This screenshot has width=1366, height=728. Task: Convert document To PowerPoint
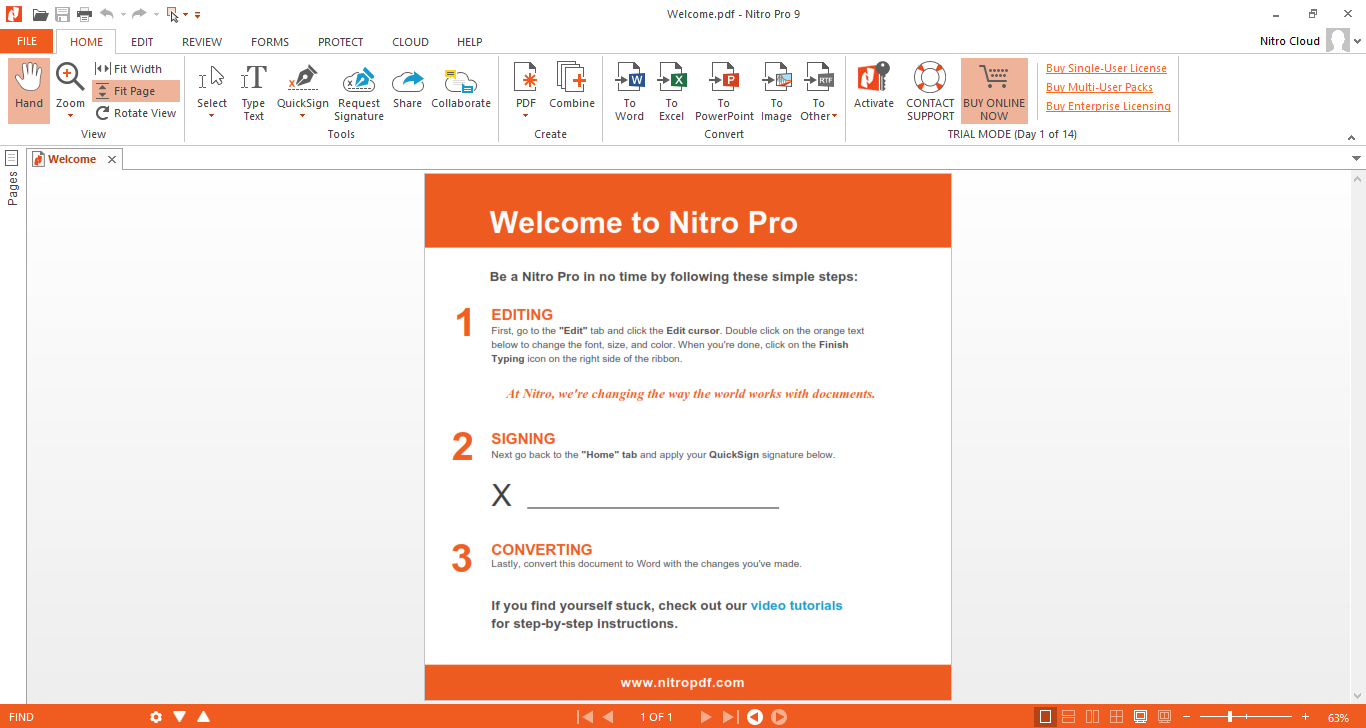(x=724, y=92)
